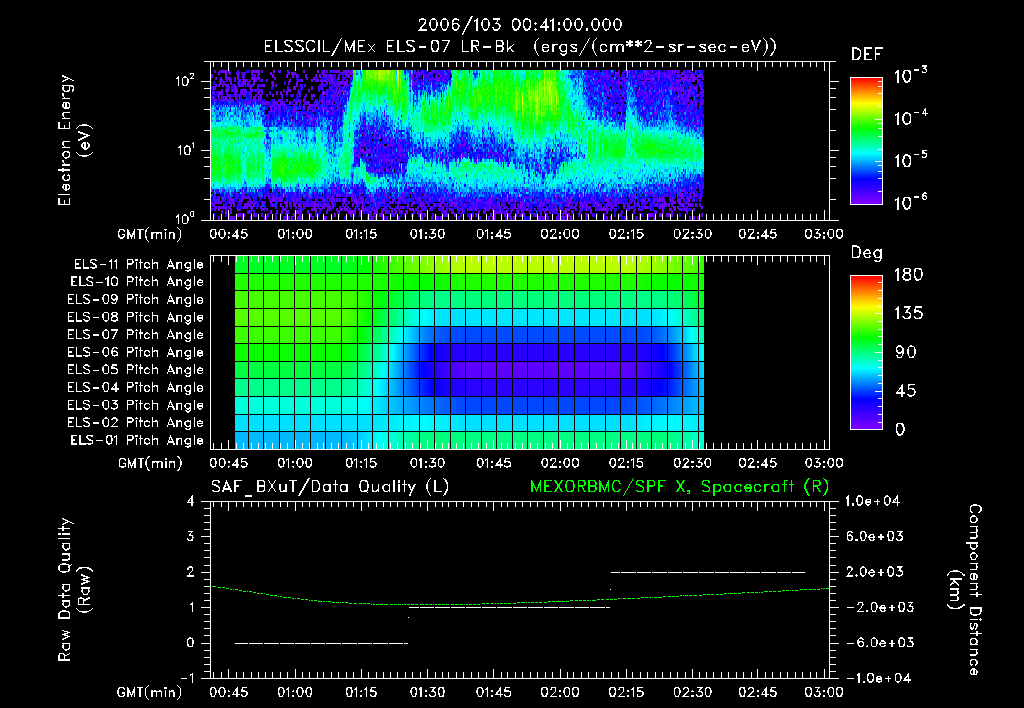The image size is (1024, 708).
Task: Click the 1.0e+04 distance axis label
Action: (x=873, y=501)
